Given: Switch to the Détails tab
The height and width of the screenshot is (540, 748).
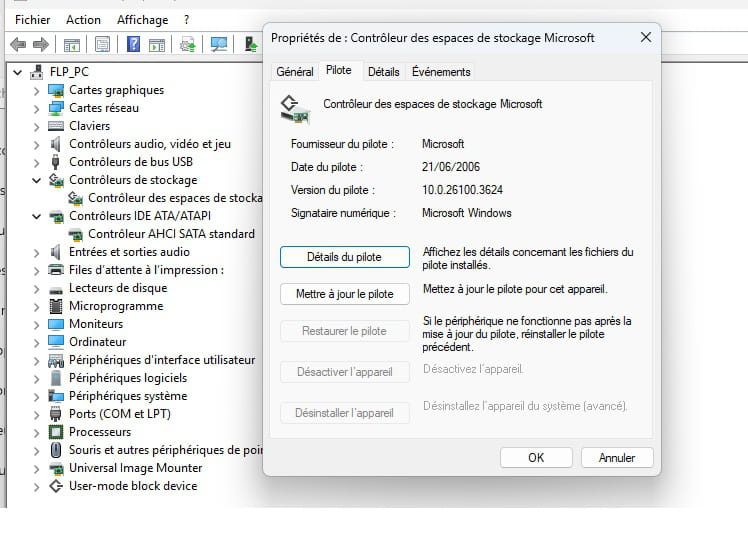Looking at the screenshot, I should tap(384, 72).
